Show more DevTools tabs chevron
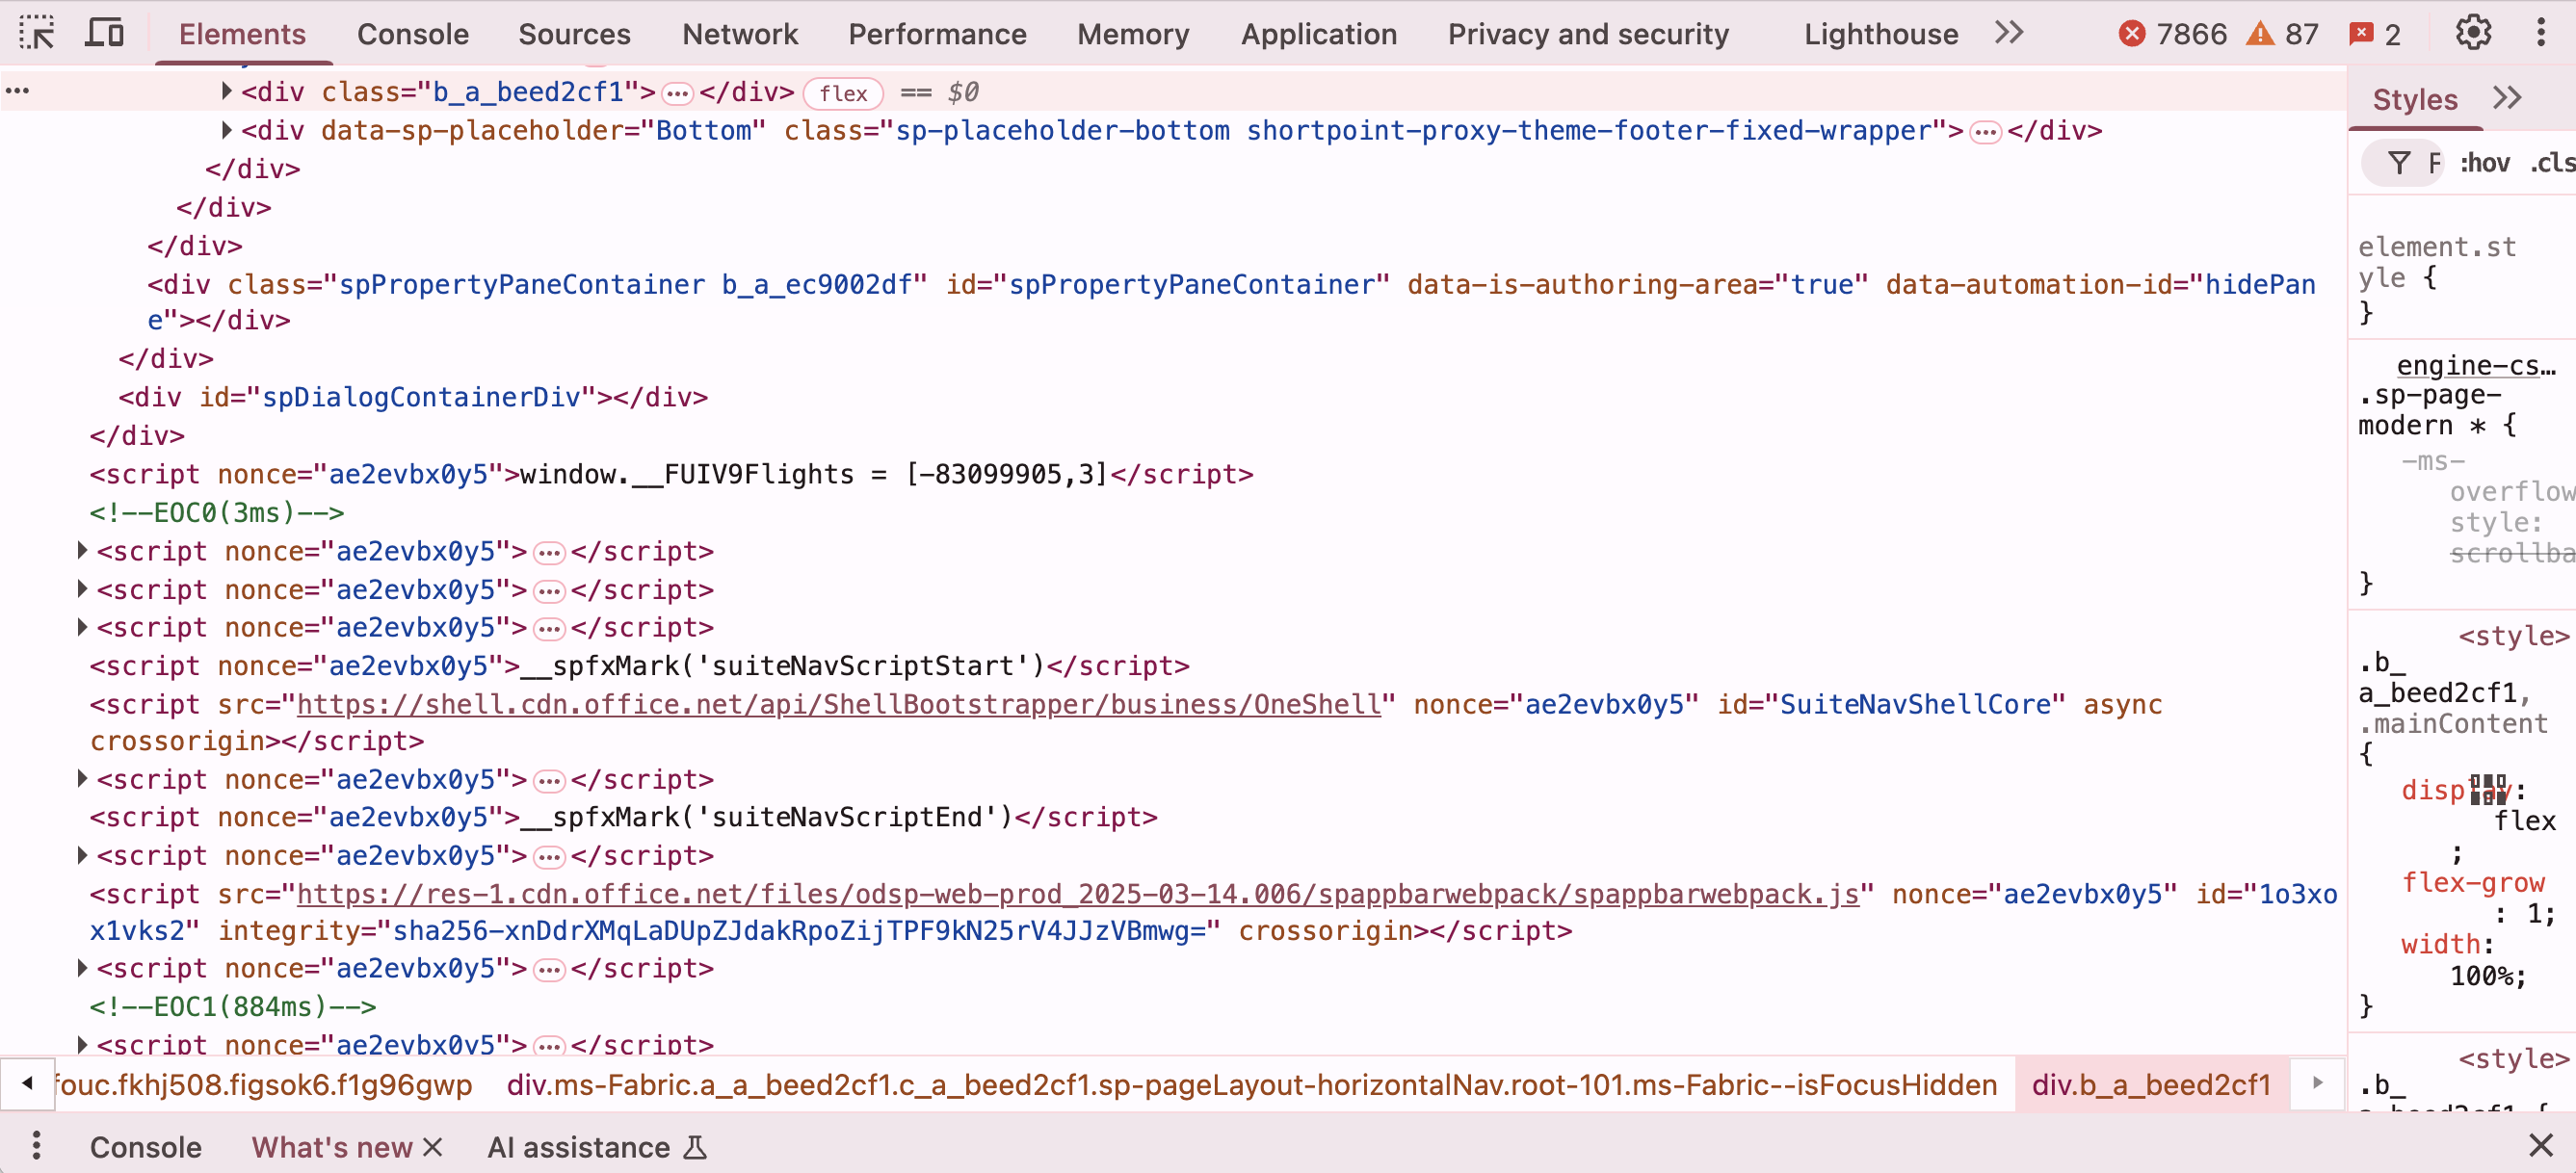Viewport: 2576px width, 1173px height. (2008, 33)
